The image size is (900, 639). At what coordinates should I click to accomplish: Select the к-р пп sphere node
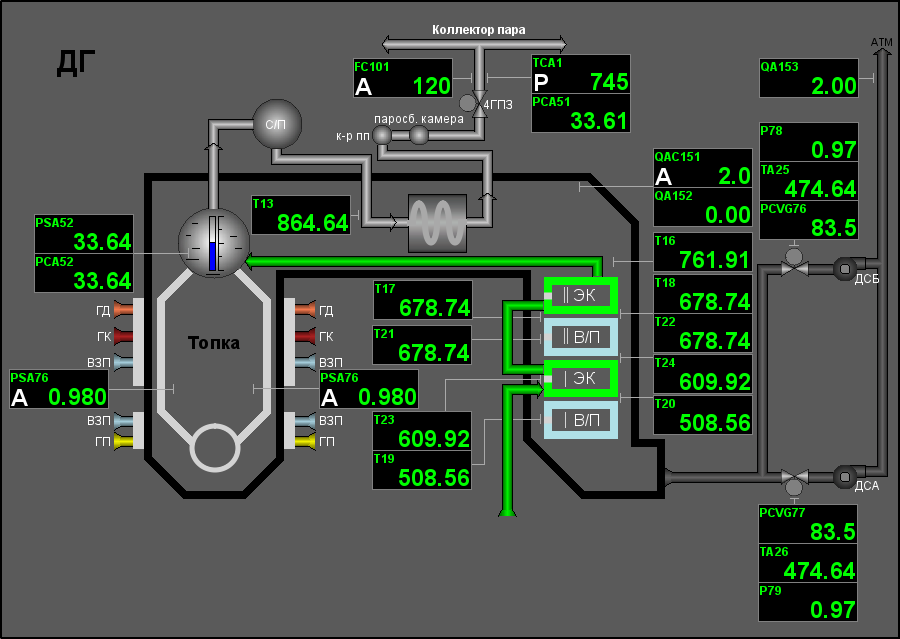click(382, 135)
